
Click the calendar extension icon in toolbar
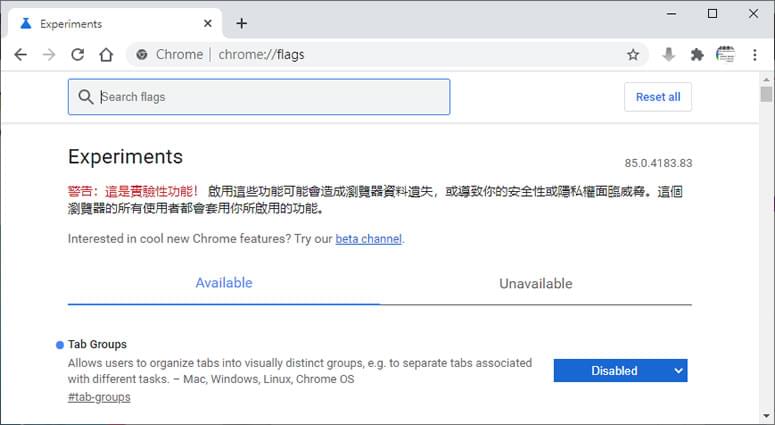(x=725, y=54)
